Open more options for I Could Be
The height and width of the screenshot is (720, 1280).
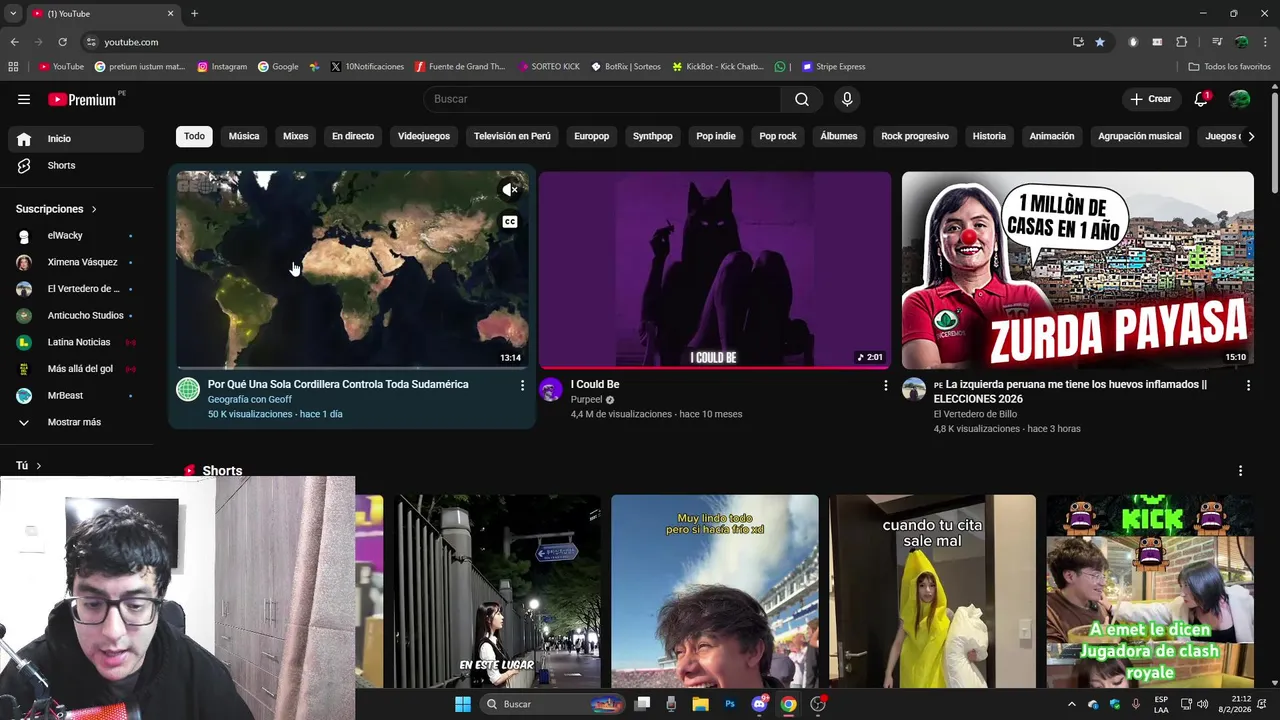tap(885, 385)
